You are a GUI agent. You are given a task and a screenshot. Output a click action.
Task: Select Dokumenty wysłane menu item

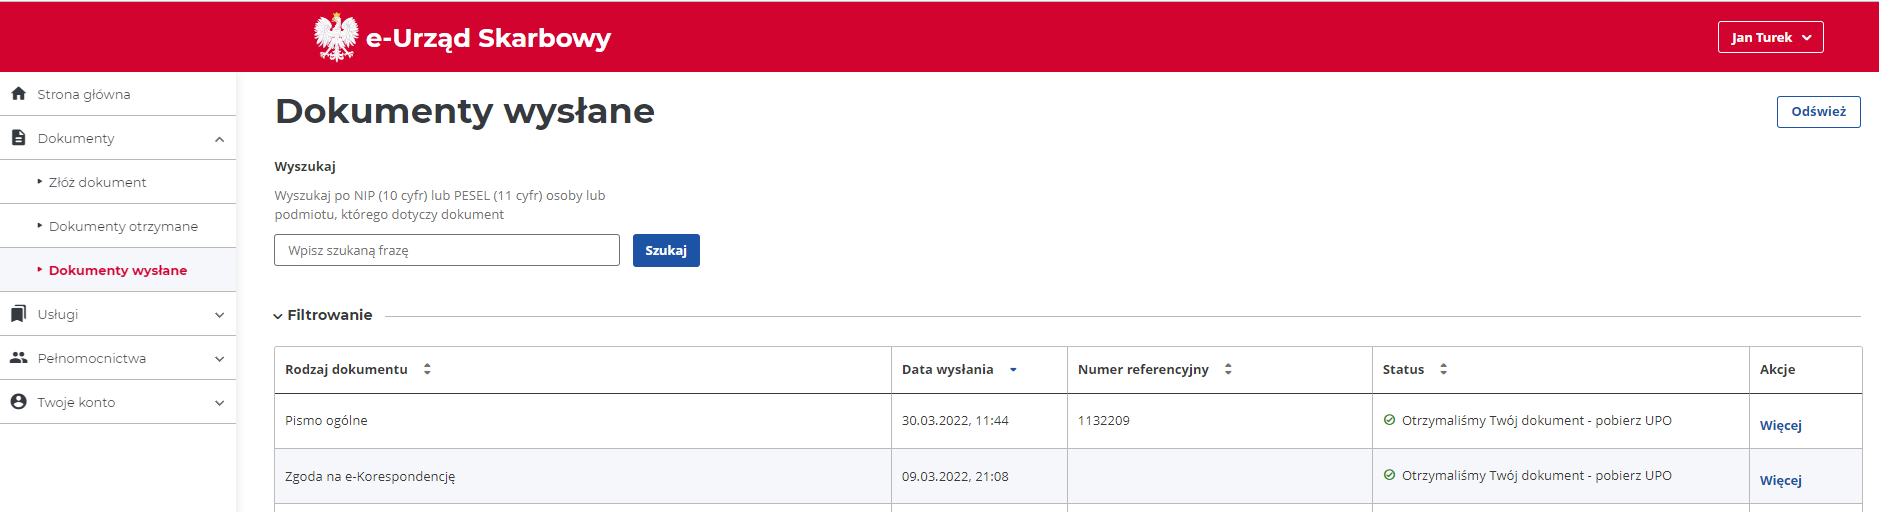pos(118,270)
